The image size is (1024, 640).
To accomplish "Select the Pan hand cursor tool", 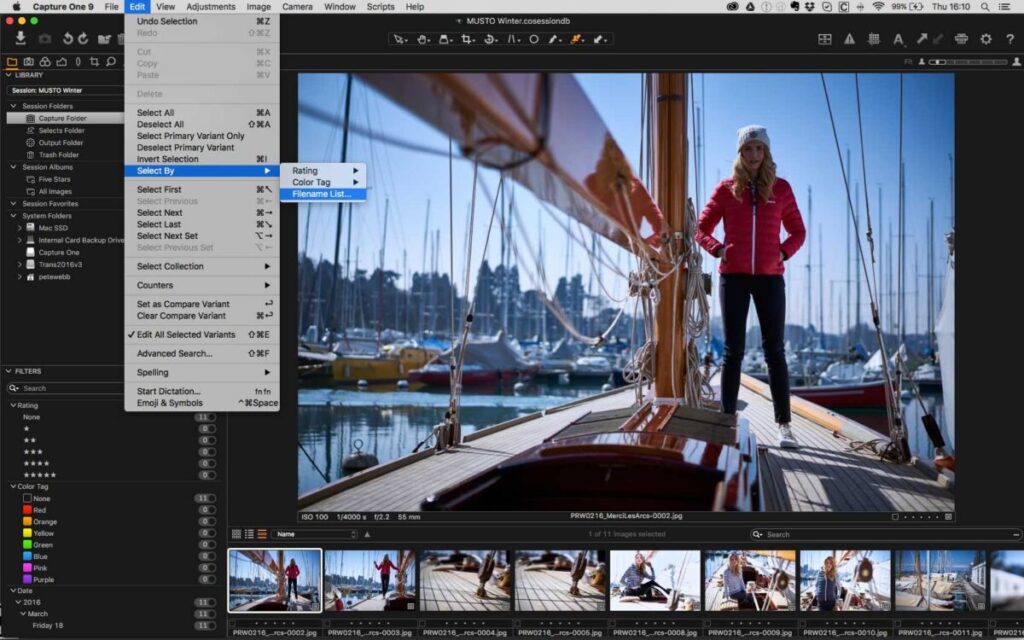I will [x=422, y=39].
